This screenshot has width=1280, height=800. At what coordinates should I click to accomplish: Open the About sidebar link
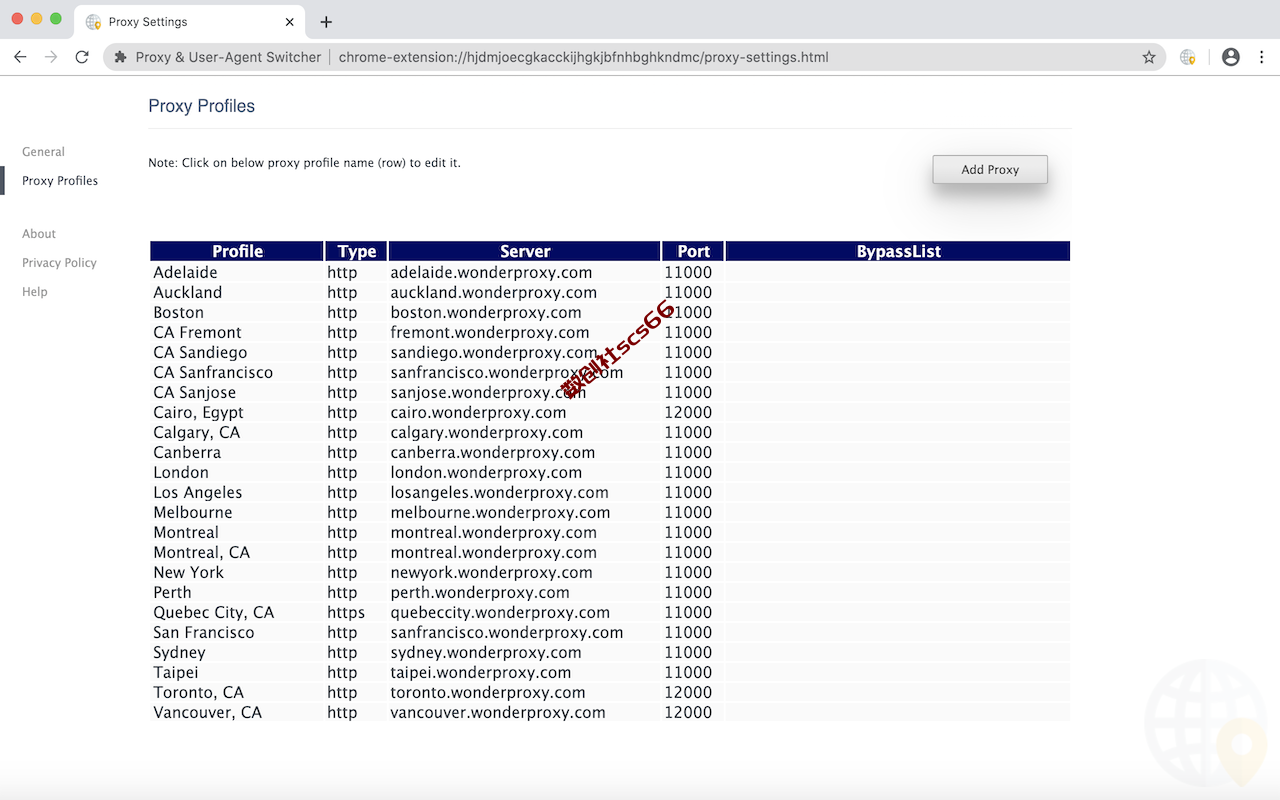pos(39,234)
